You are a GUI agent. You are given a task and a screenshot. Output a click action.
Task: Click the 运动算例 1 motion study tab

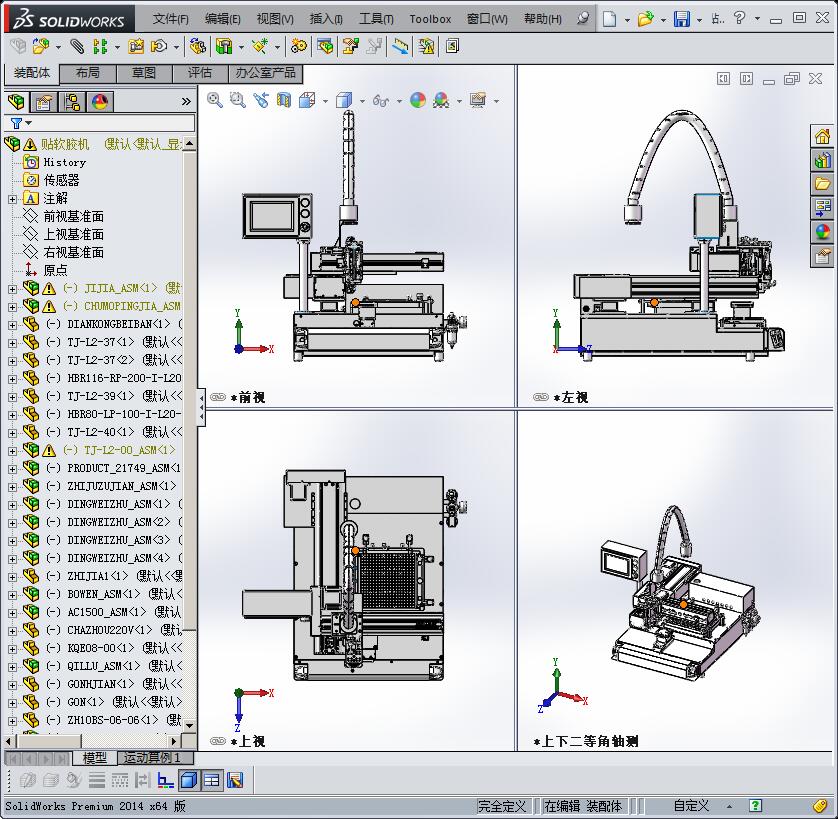[x=152, y=758]
